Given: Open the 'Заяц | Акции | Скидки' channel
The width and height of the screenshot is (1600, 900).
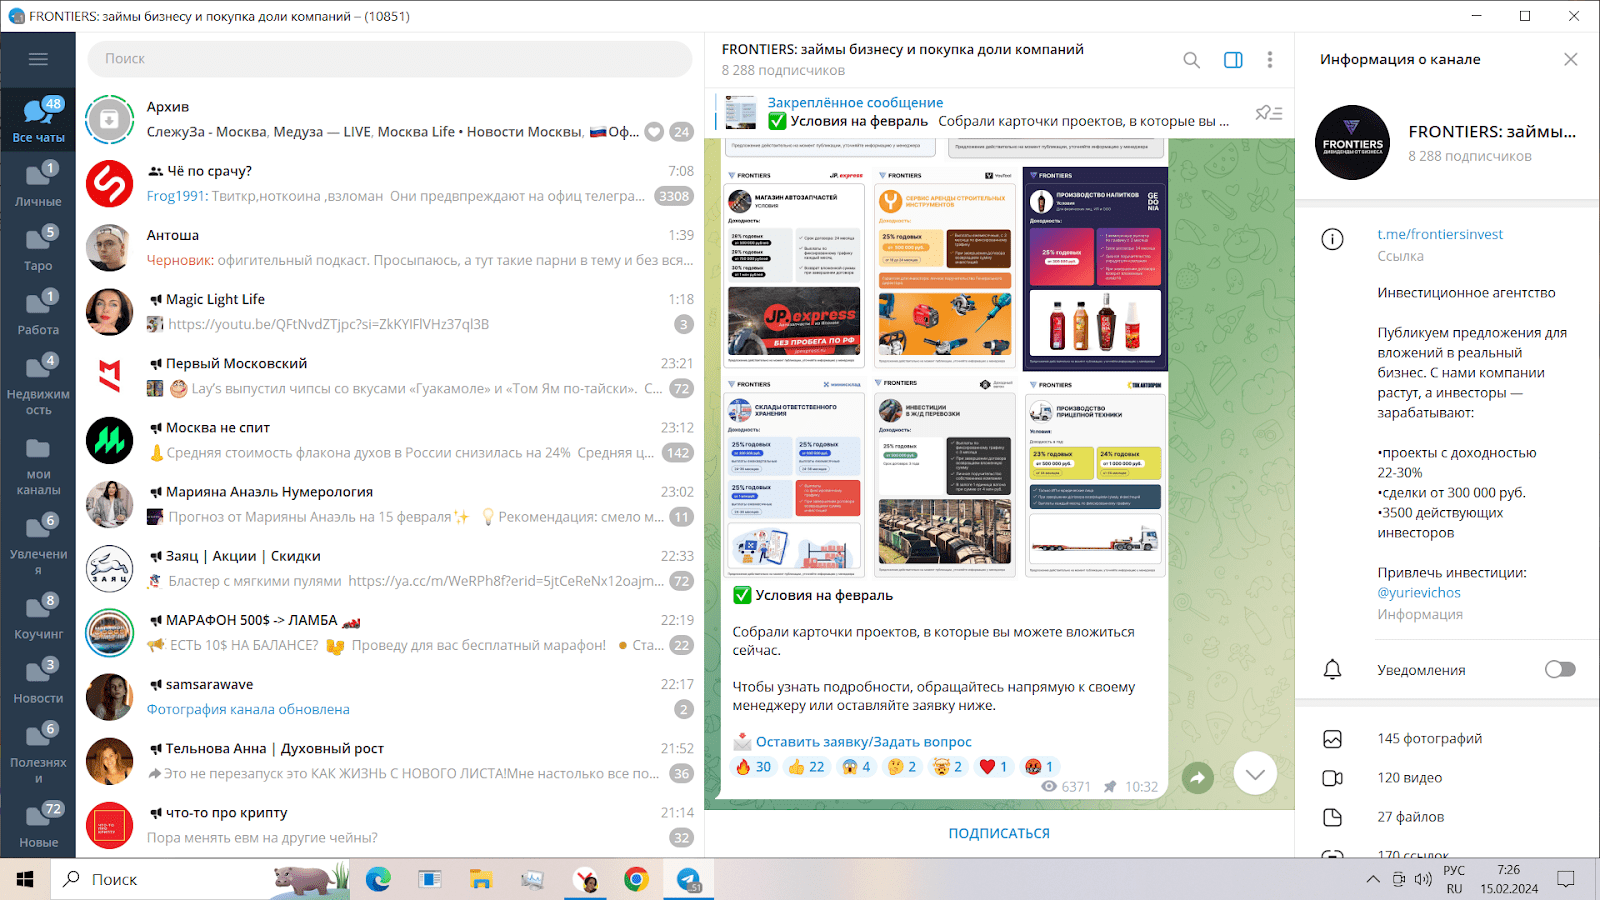Looking at the screenshot, I should (390, 568).
